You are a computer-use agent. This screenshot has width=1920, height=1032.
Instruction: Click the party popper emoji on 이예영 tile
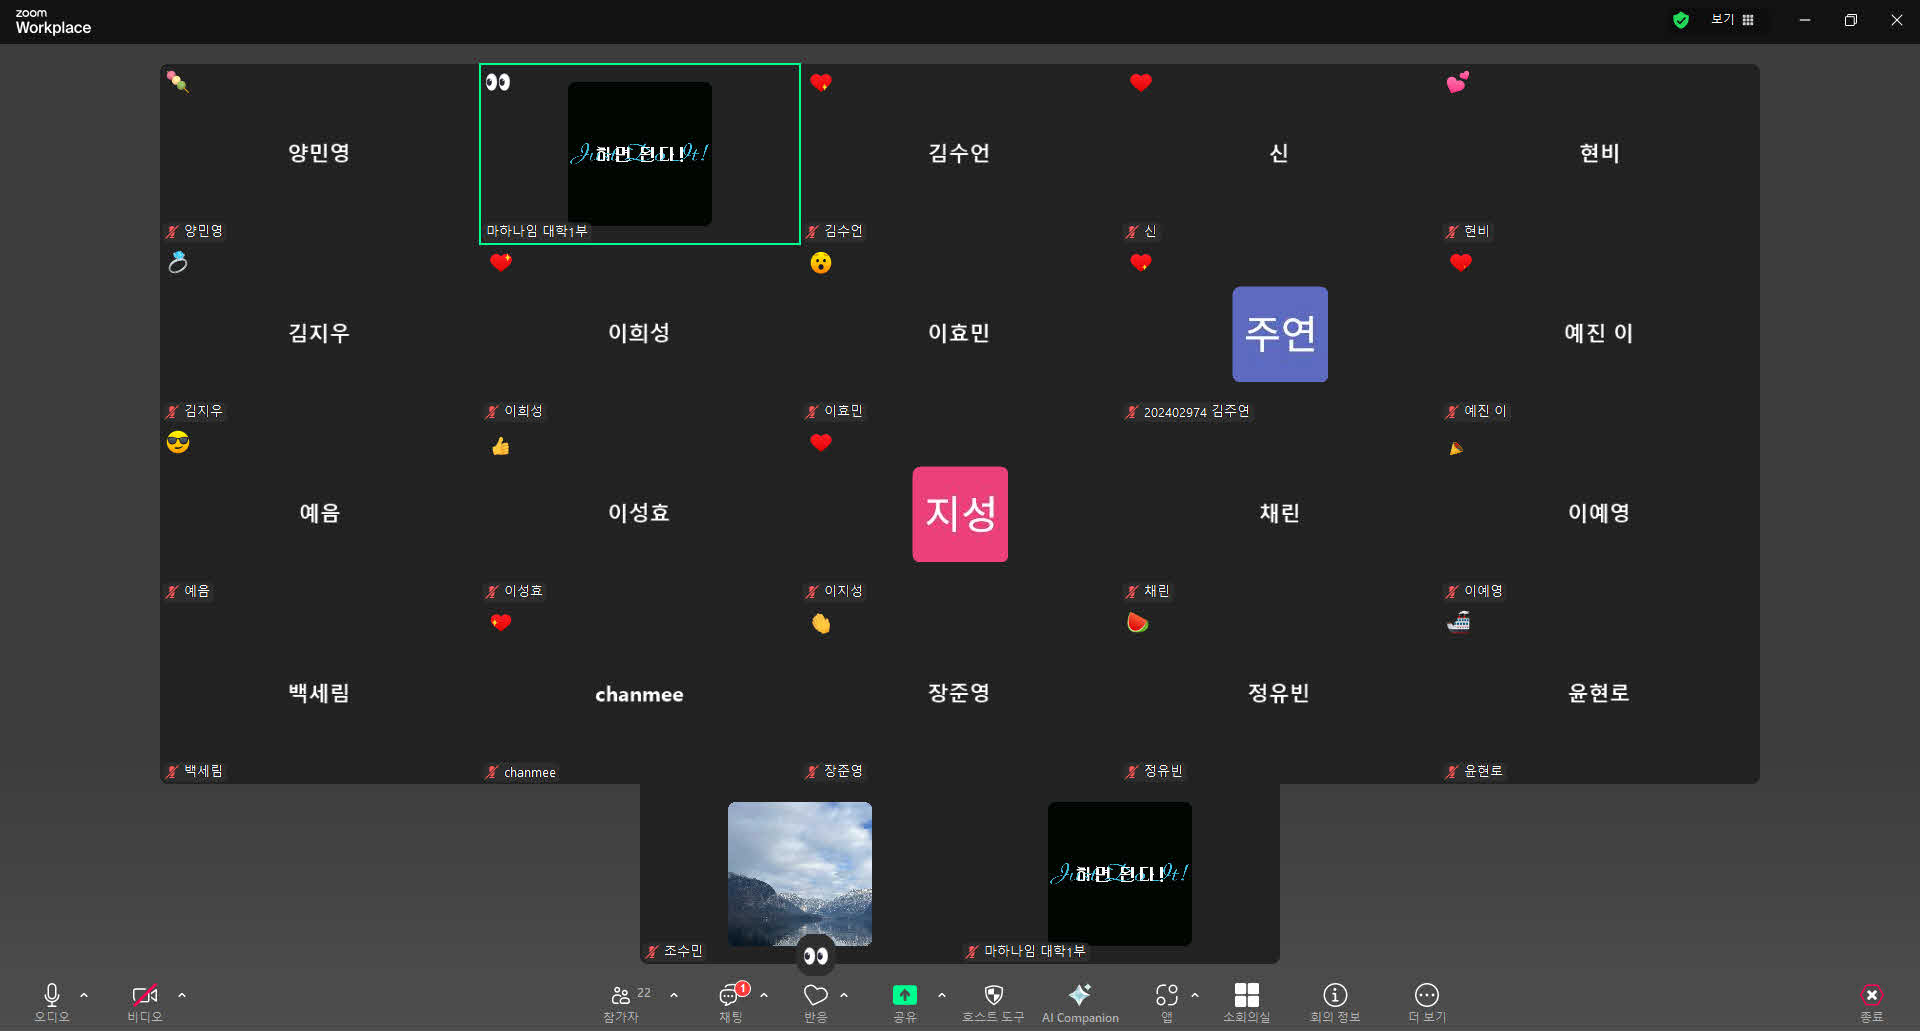[x=1456, y=448]
